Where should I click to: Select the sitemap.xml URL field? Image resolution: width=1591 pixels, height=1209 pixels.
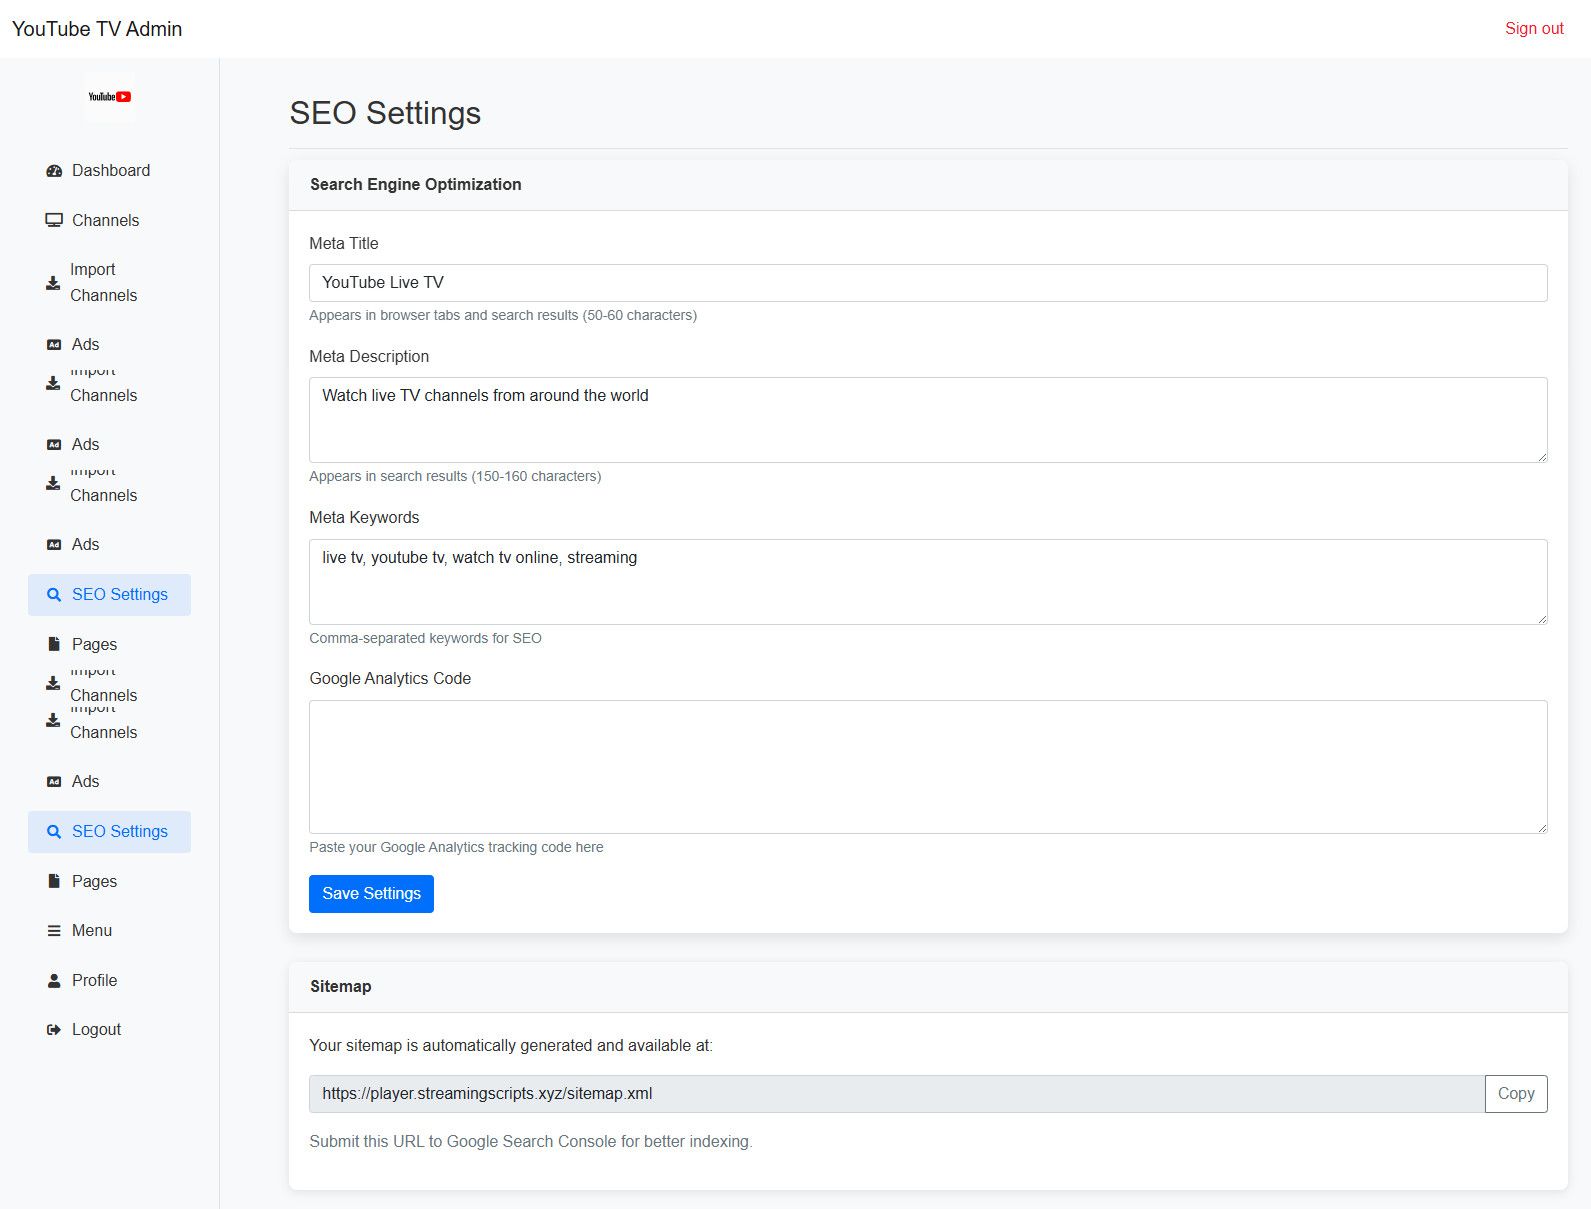[x=895, y=1094]
